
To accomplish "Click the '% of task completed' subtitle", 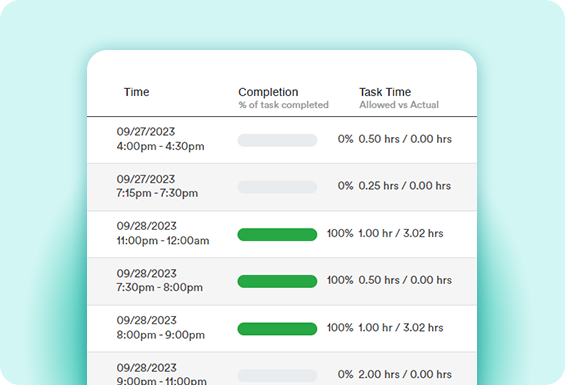I will [283, 105].
